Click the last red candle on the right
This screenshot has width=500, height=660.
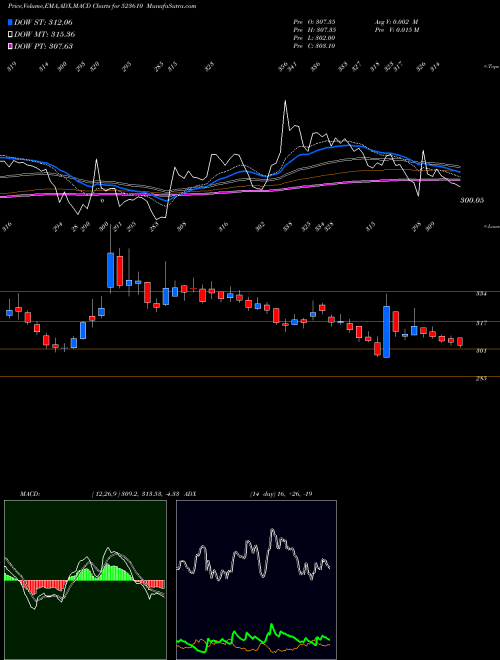coord(460,341)
